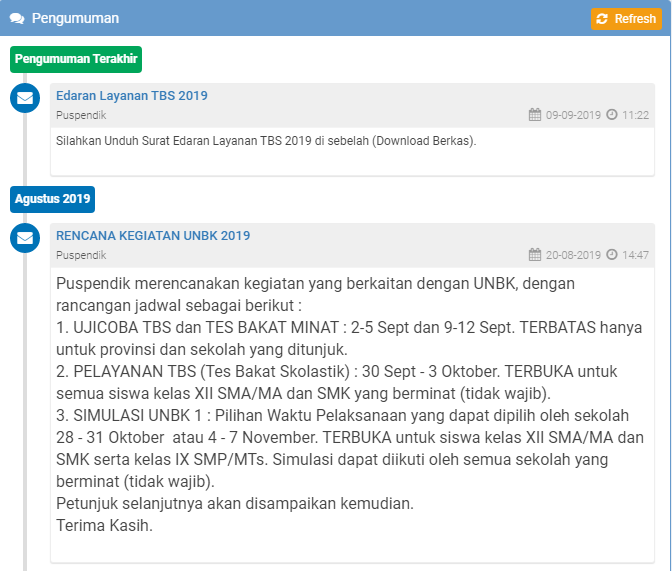
Task: Click the circular arrows icon inside the Refresh button
Action: (602, 19)
